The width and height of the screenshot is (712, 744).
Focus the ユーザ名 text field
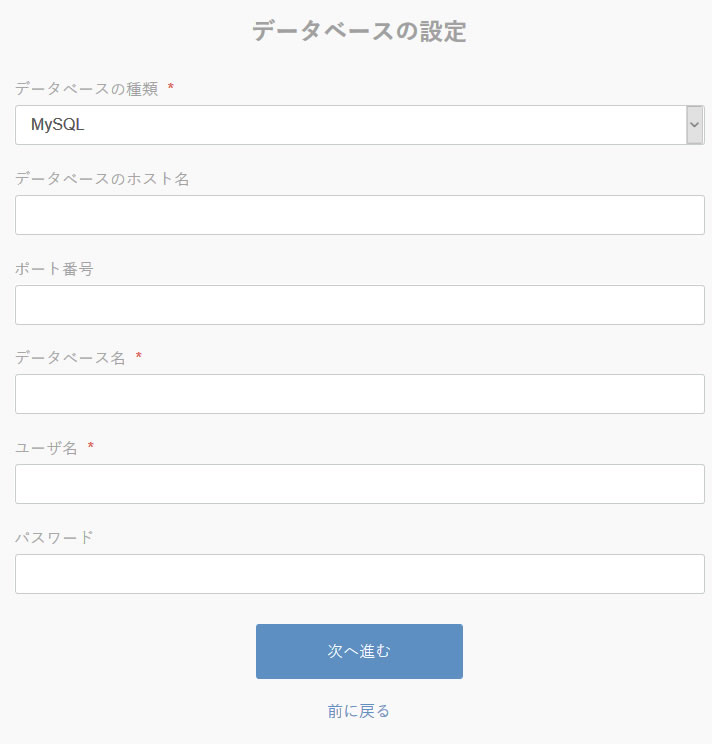click(x=360, y=484)
